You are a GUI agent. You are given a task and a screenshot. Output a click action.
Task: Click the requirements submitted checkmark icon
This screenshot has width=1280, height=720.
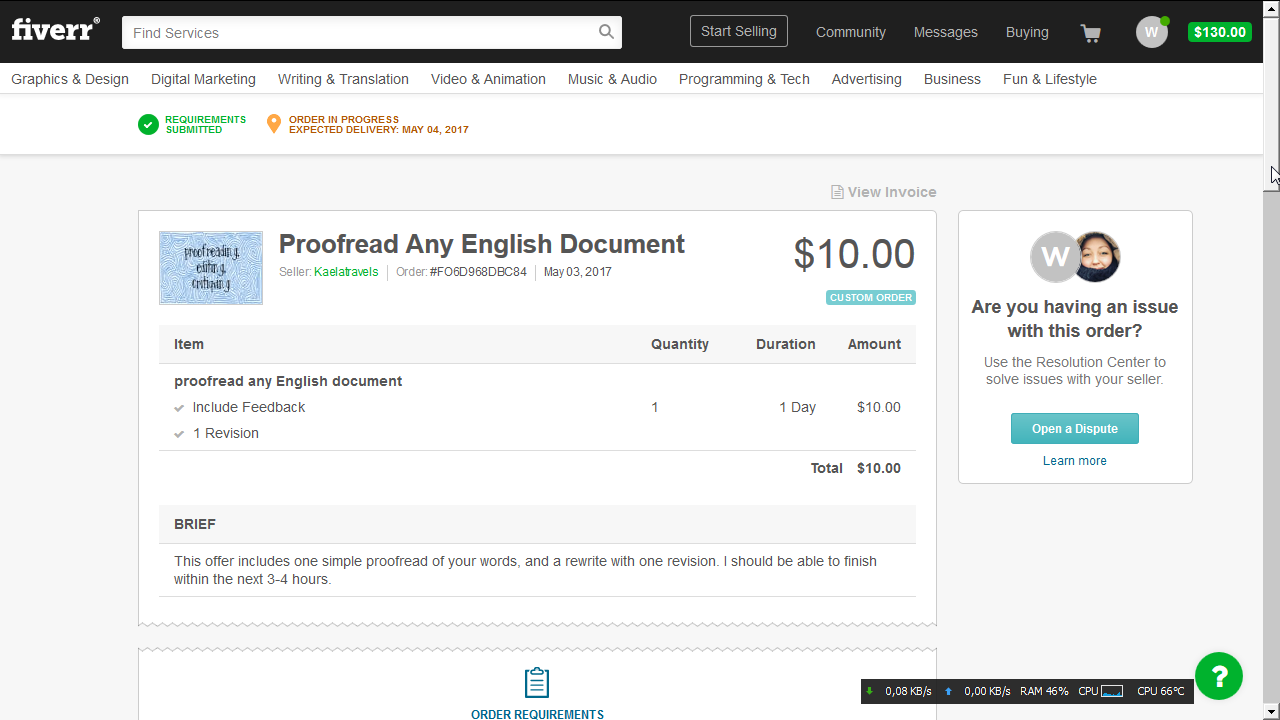coord(148,124)
